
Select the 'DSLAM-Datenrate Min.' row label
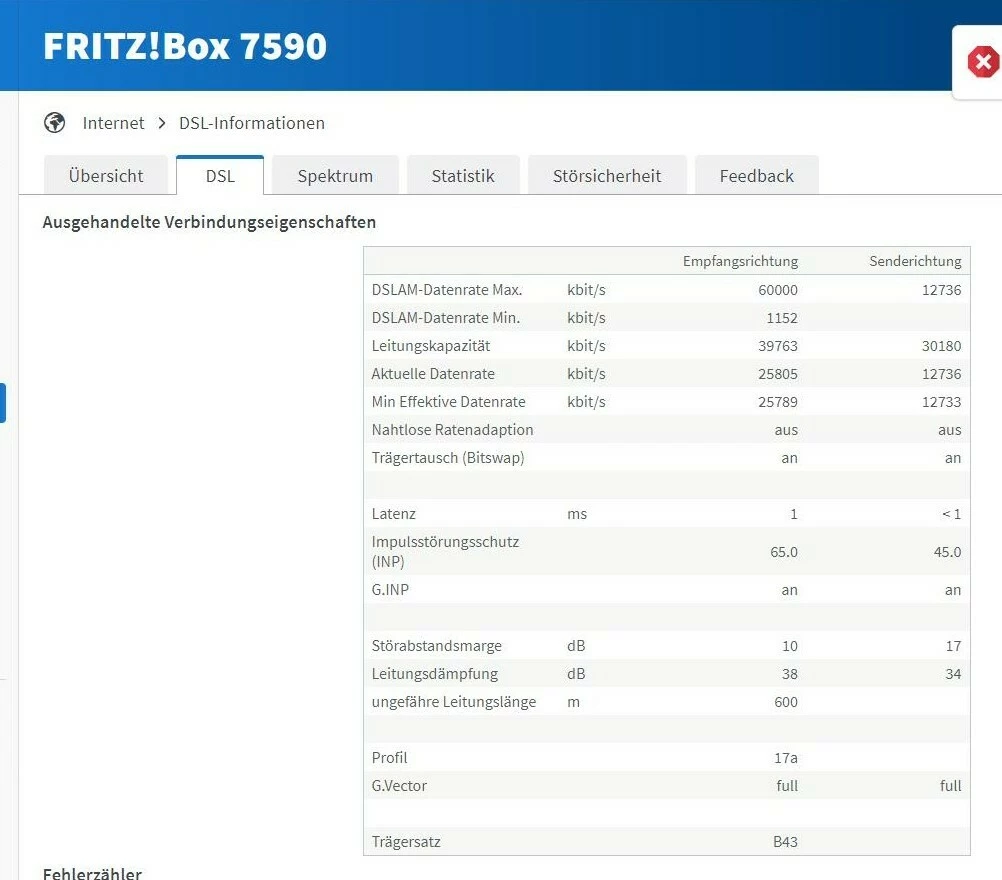[x=445, y=318]
